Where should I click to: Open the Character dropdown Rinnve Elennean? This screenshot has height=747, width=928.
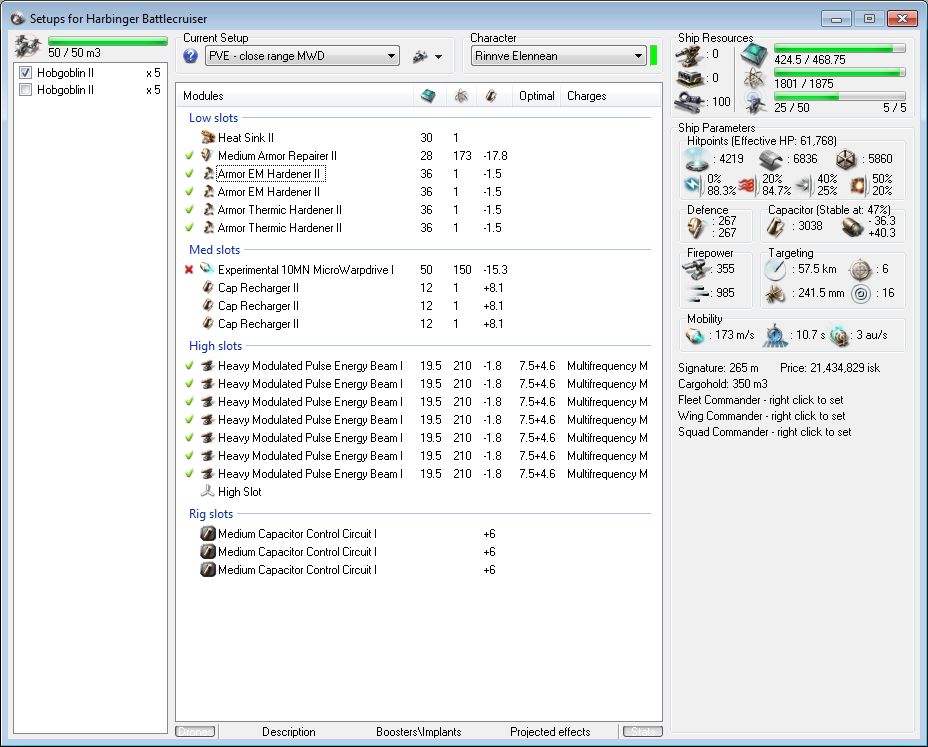point(558,56)
